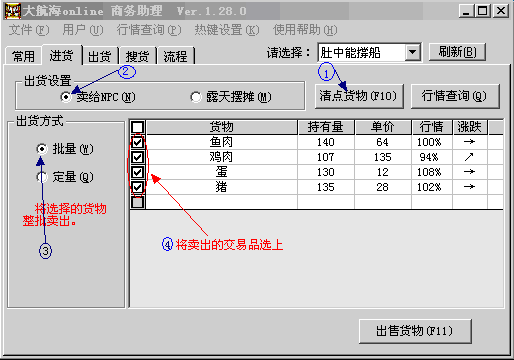Click the app icon in title bar
The image size is (514, 360).
coord(13,11)
